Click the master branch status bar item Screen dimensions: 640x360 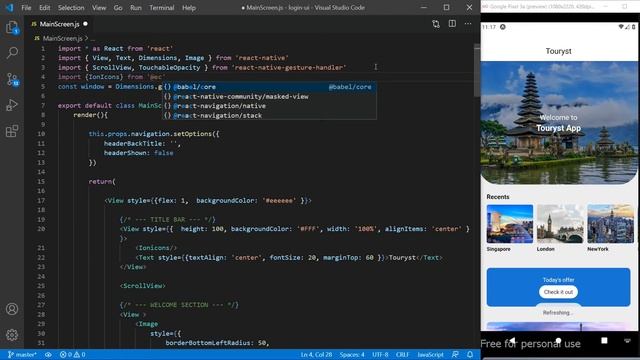click(22, 355)
